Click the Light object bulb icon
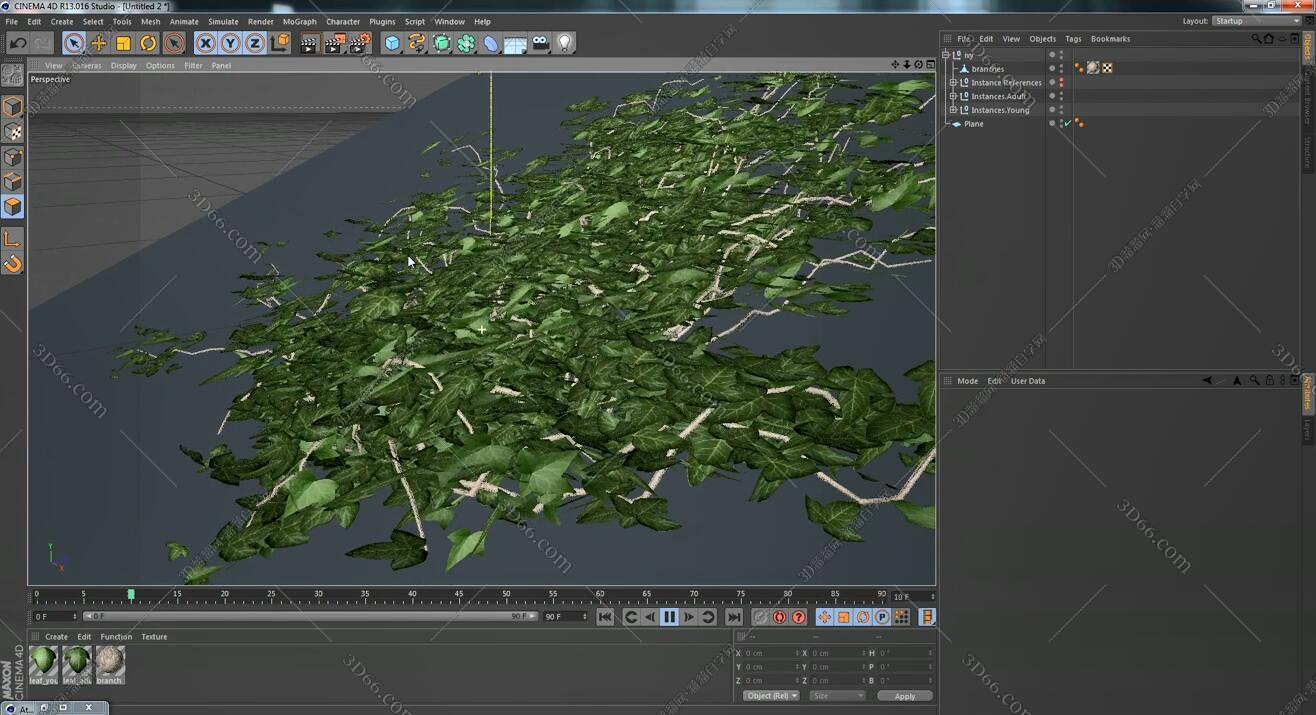The width and height of the screenshot is (1316, 715). tap(565, 43)
